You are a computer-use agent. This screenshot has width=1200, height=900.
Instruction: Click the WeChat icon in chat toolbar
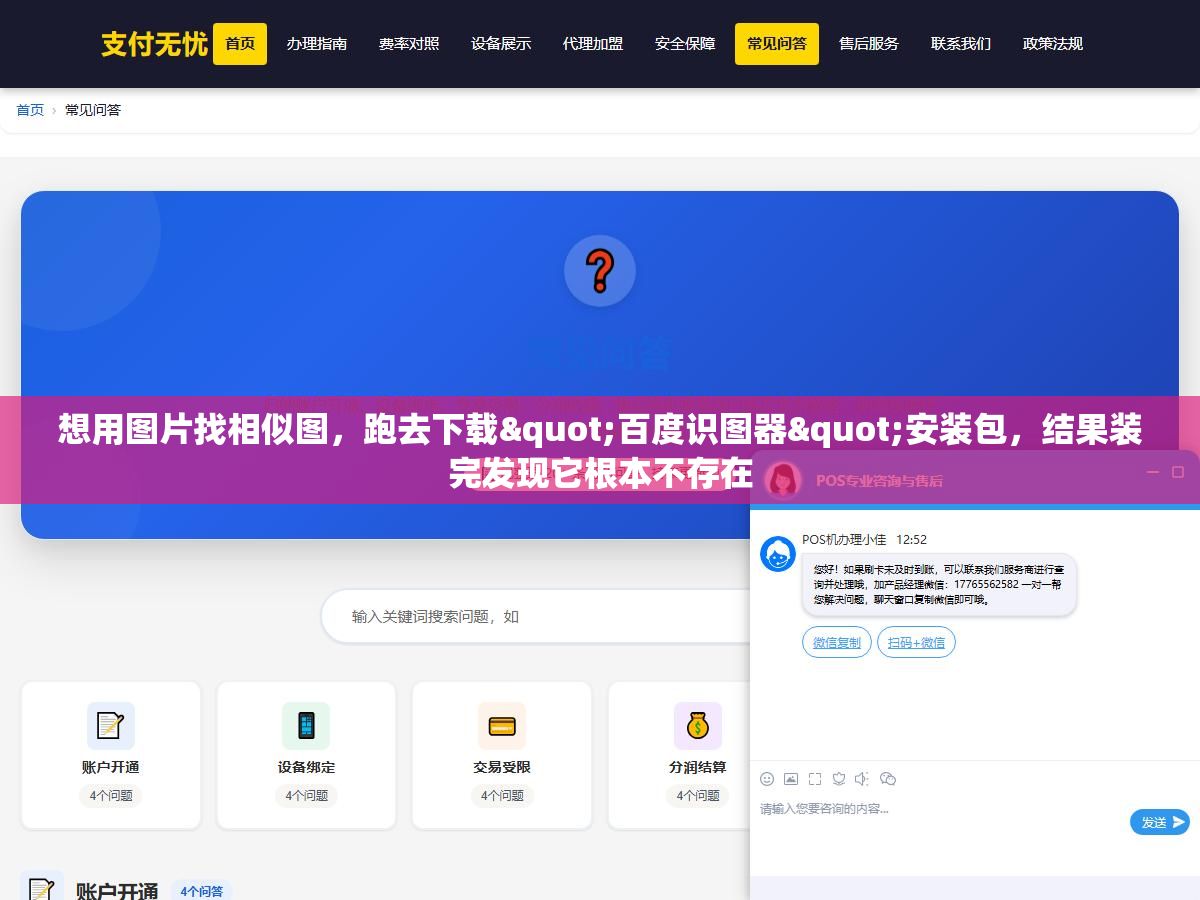point(887,779)
